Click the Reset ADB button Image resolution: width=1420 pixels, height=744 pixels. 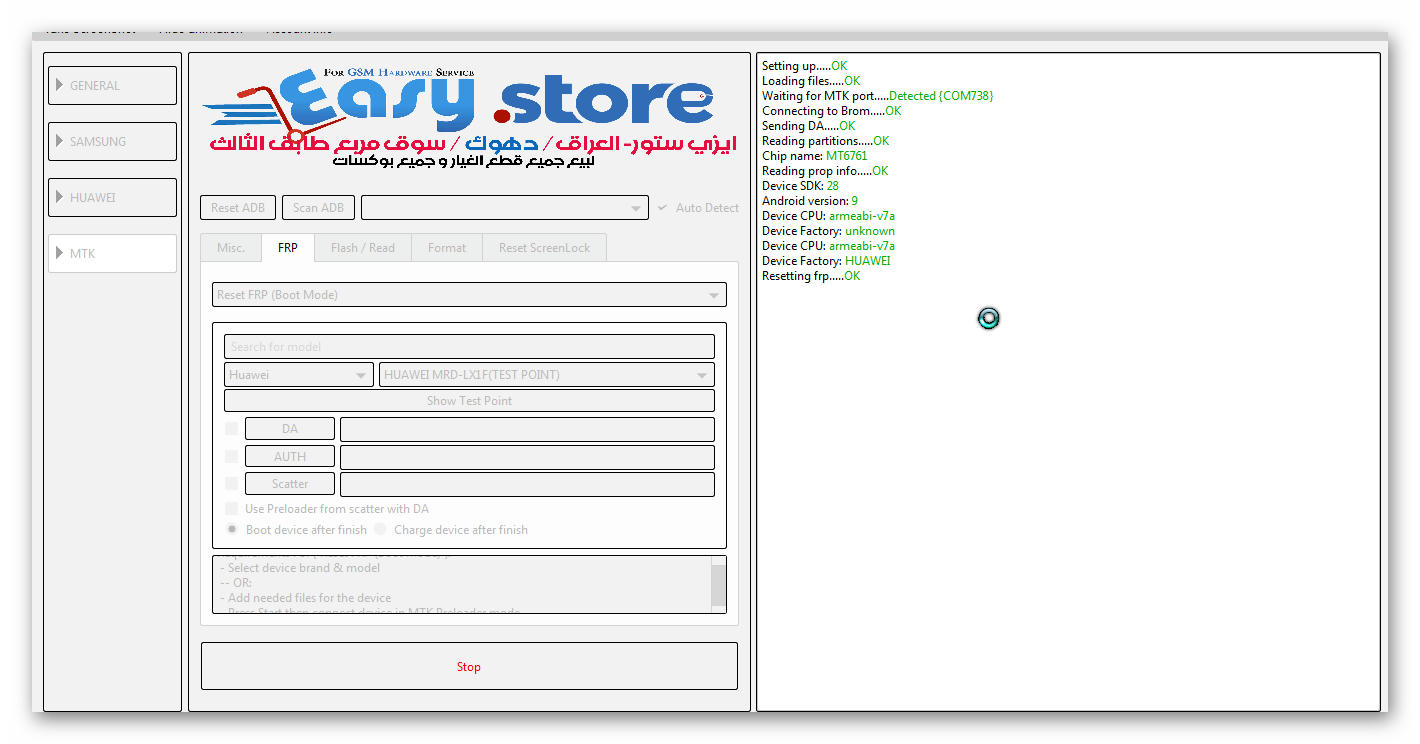tap(238, 208)
